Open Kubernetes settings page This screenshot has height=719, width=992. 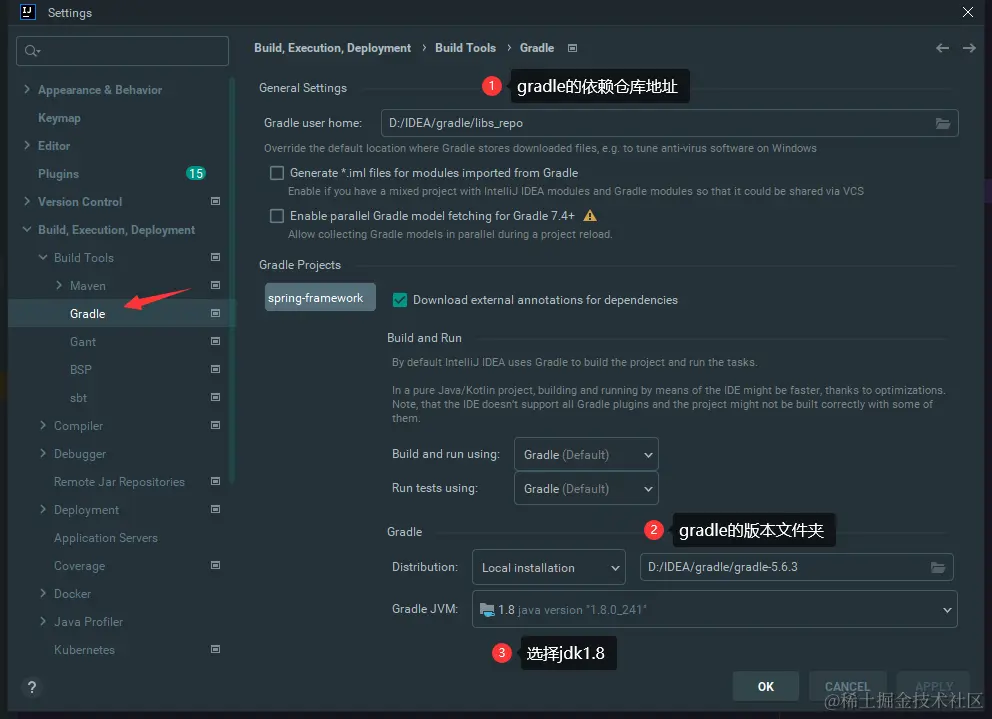click(x=84, y=650)
